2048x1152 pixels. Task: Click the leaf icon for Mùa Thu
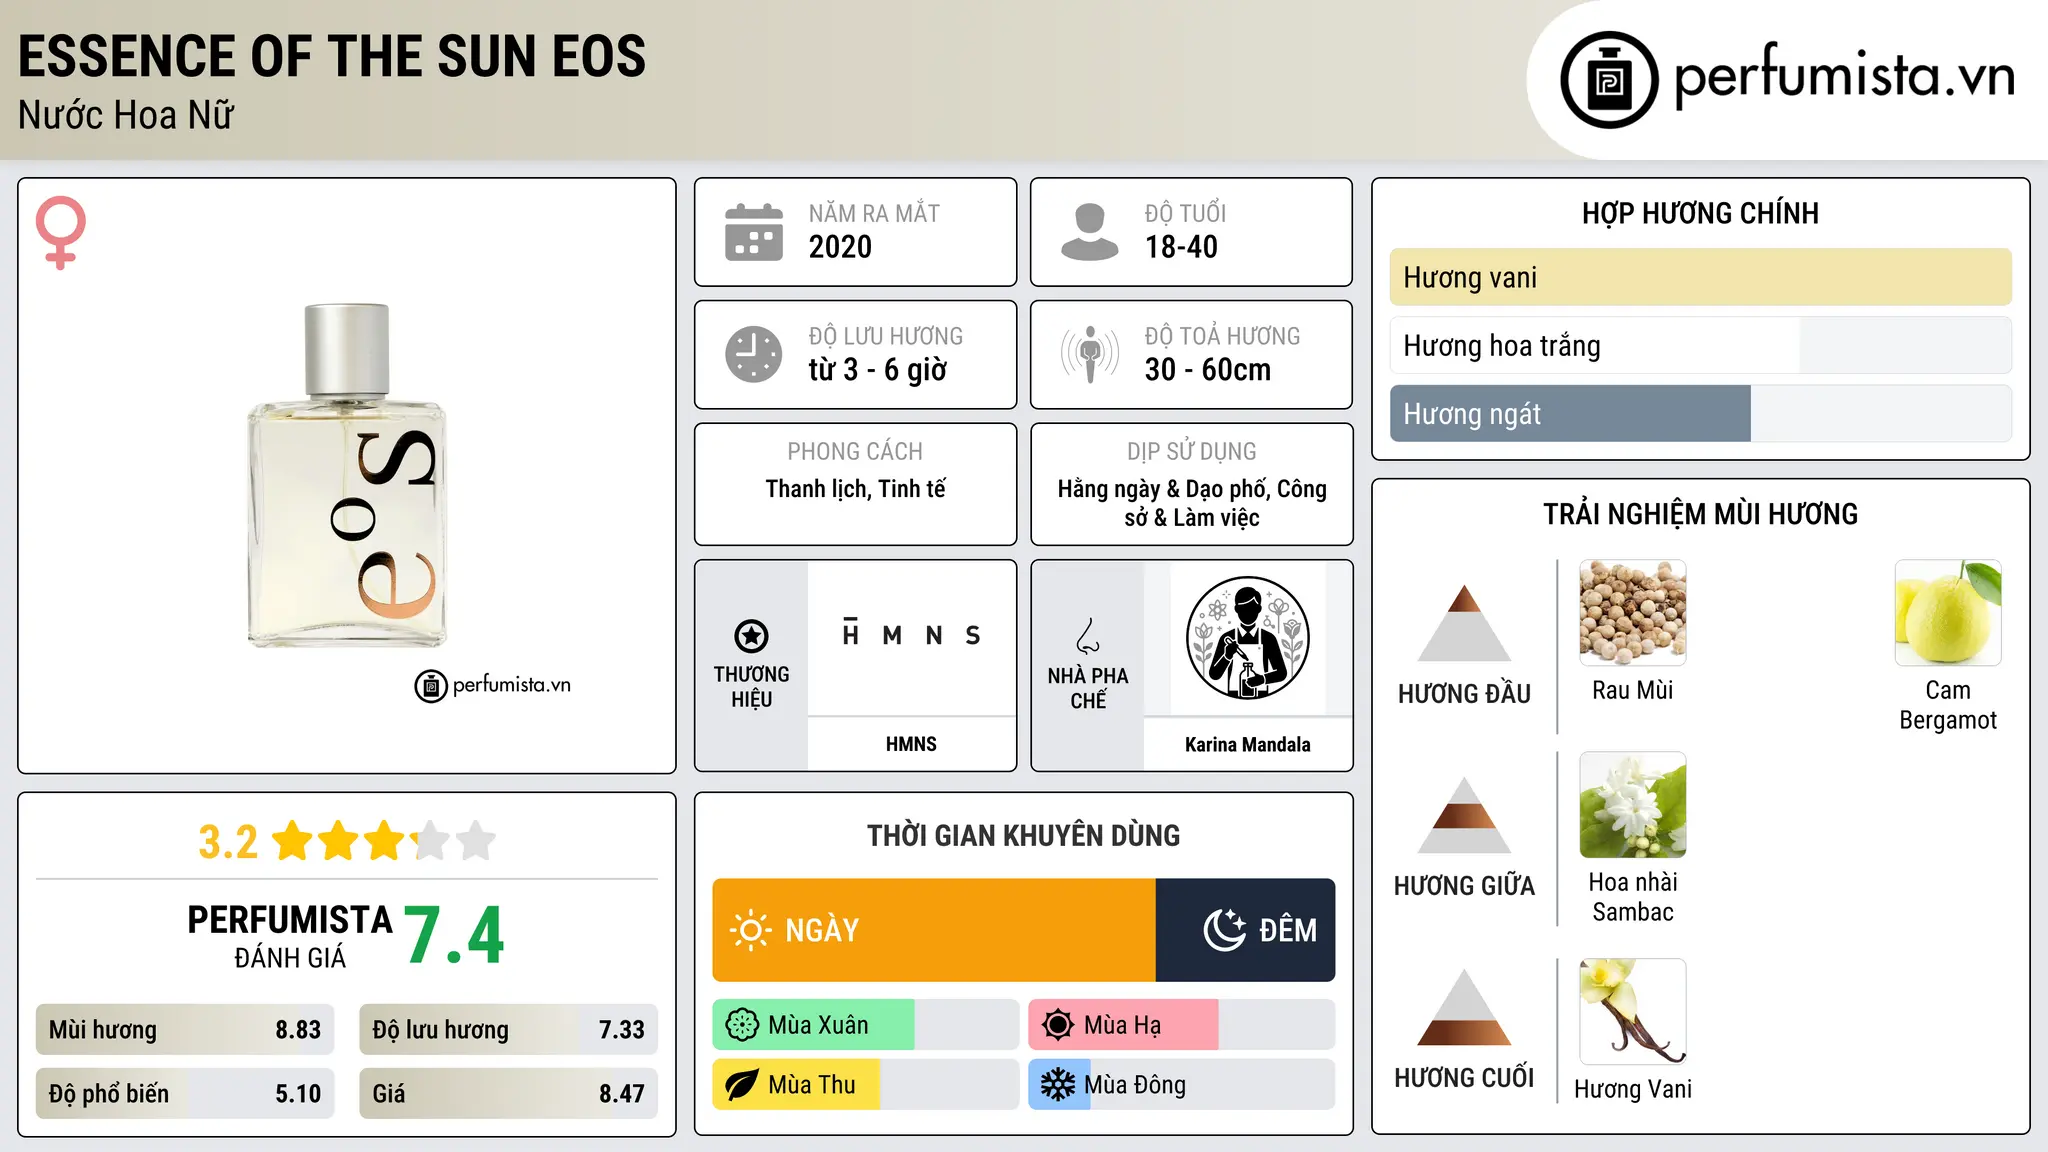742,1085
